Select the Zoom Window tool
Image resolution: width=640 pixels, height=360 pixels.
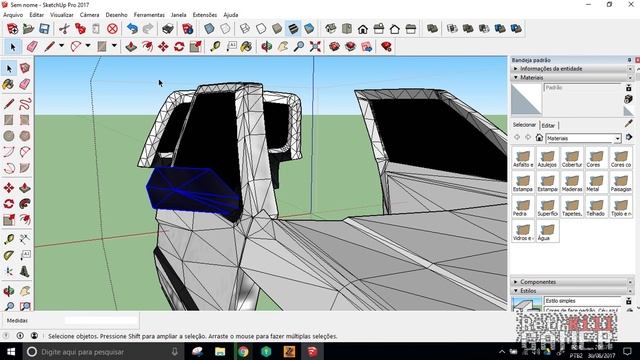[x=25, y=306]
